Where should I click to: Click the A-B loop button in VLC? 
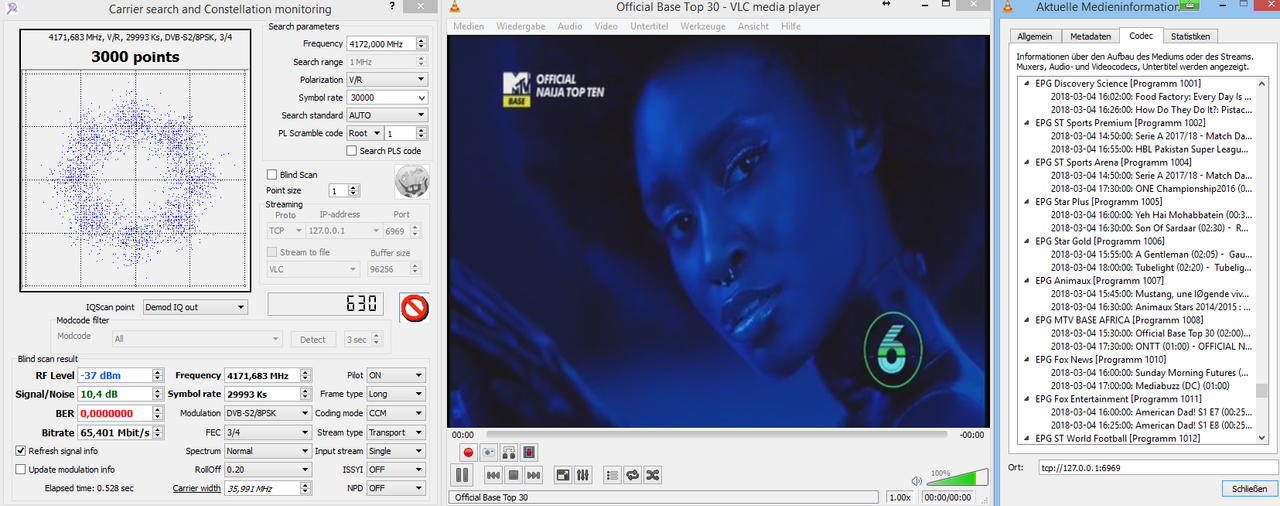pyautogui.click(x=509, y=452)
